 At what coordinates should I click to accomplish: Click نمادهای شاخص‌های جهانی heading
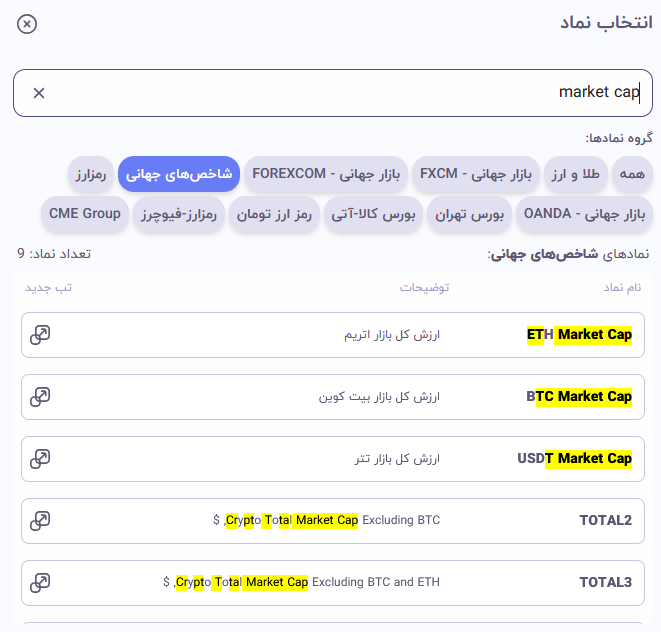(x=568, y=254)
